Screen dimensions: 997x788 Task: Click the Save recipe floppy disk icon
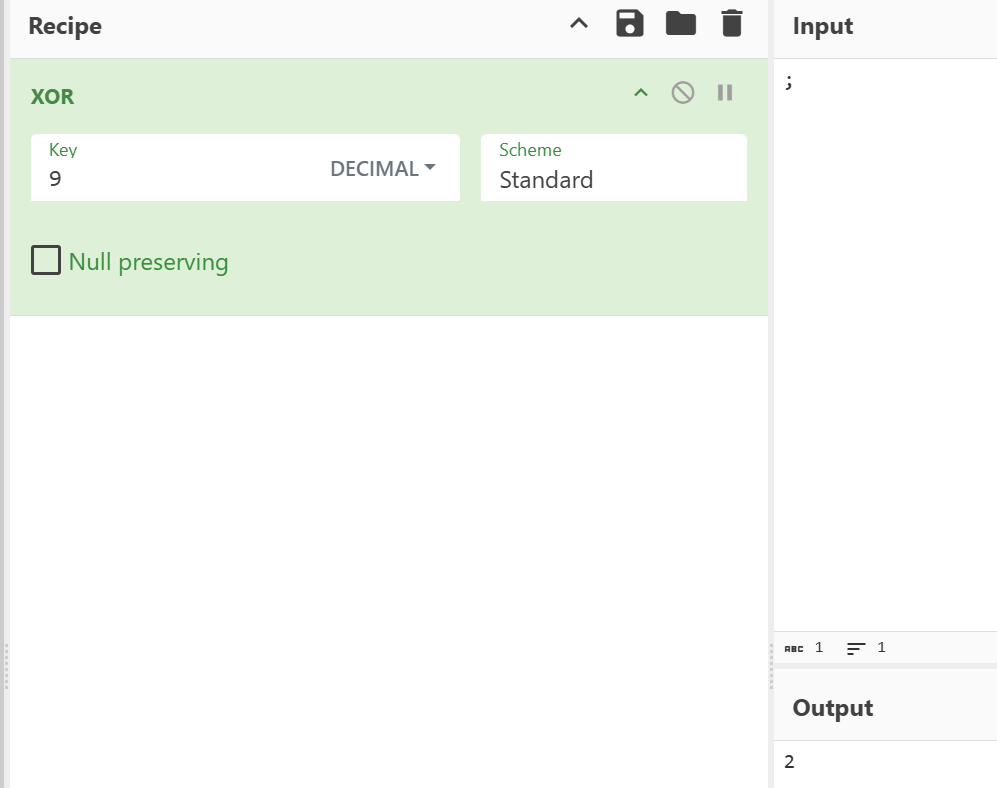[629, 24]
